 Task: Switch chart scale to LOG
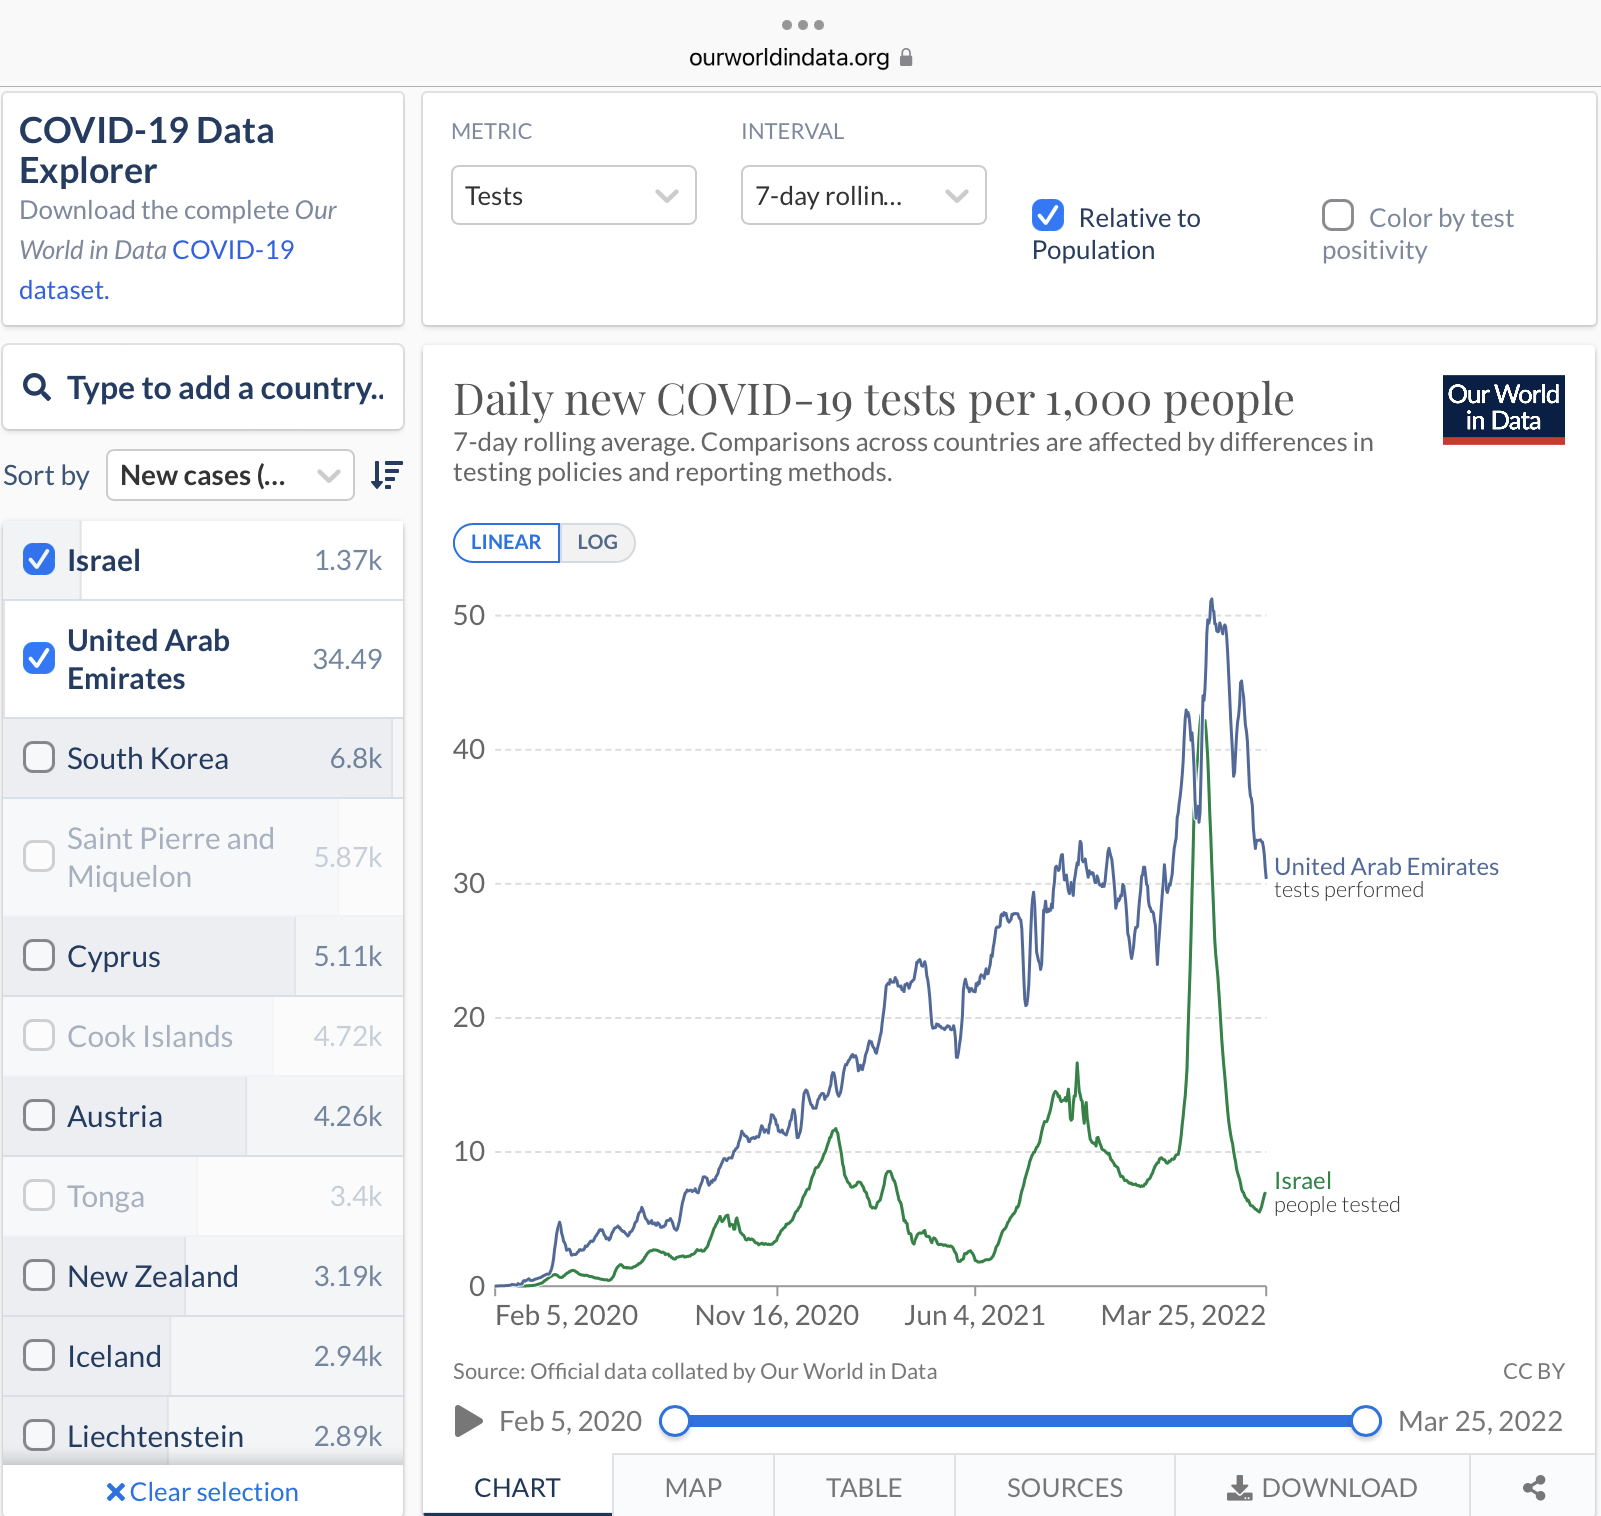pyautogui.click(x=597, y=542)
